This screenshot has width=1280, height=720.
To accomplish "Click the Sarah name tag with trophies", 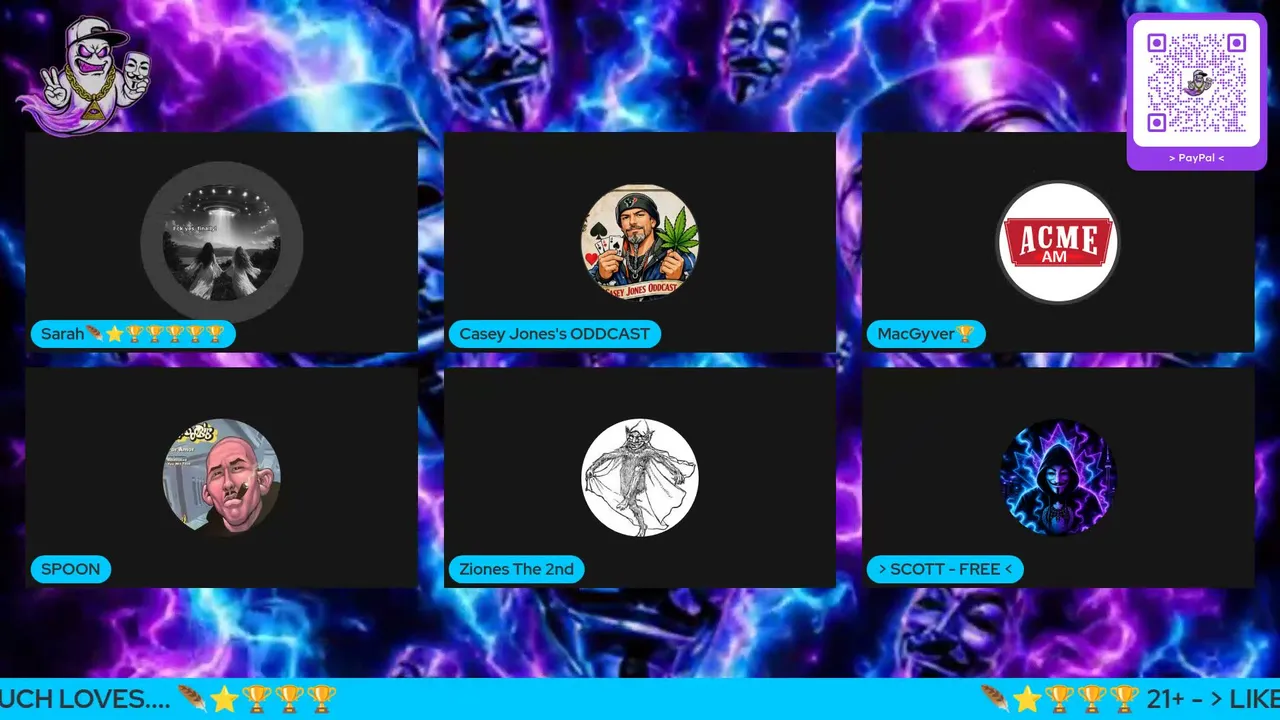I will (133, 334).
